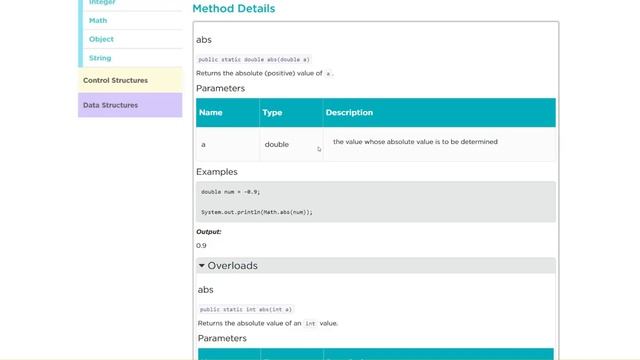Click the output value 0.9
Image resolution: width=640 pixels, height=360 pixels.
[x=201, y=246]
